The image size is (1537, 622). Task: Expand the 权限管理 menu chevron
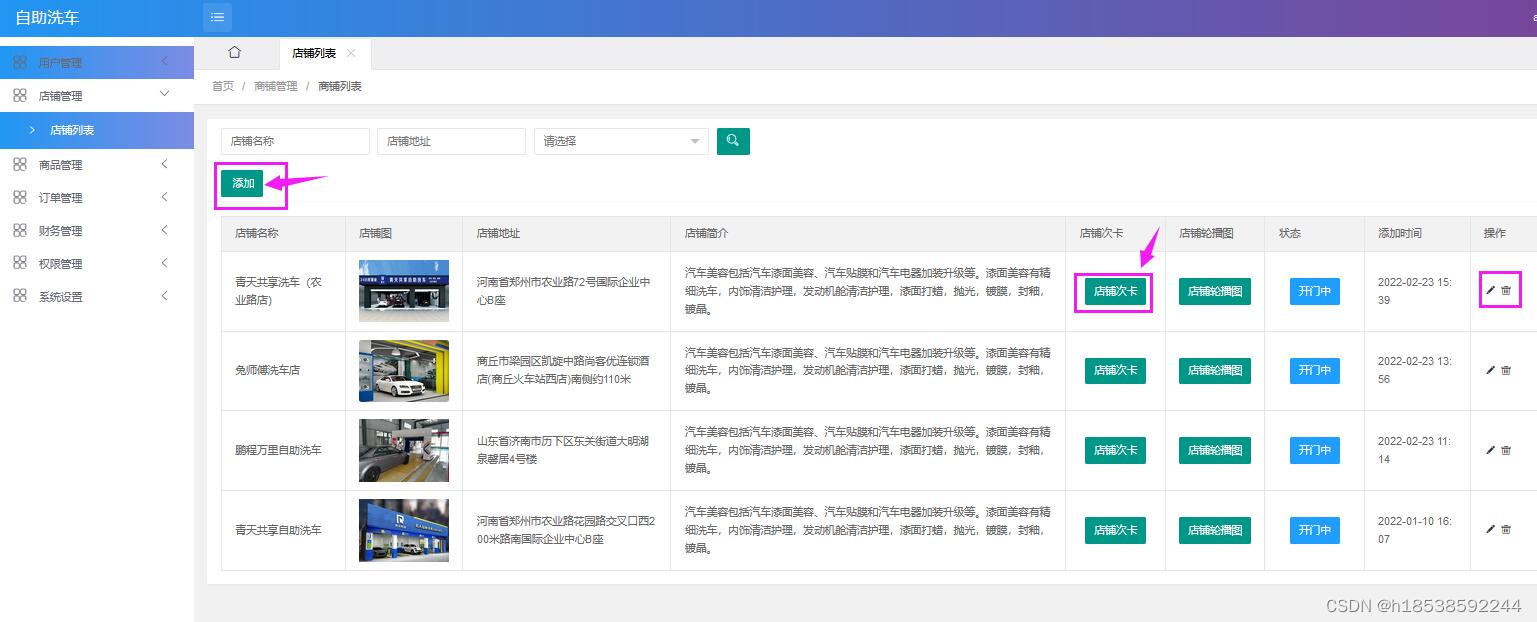tap(165, 263)
